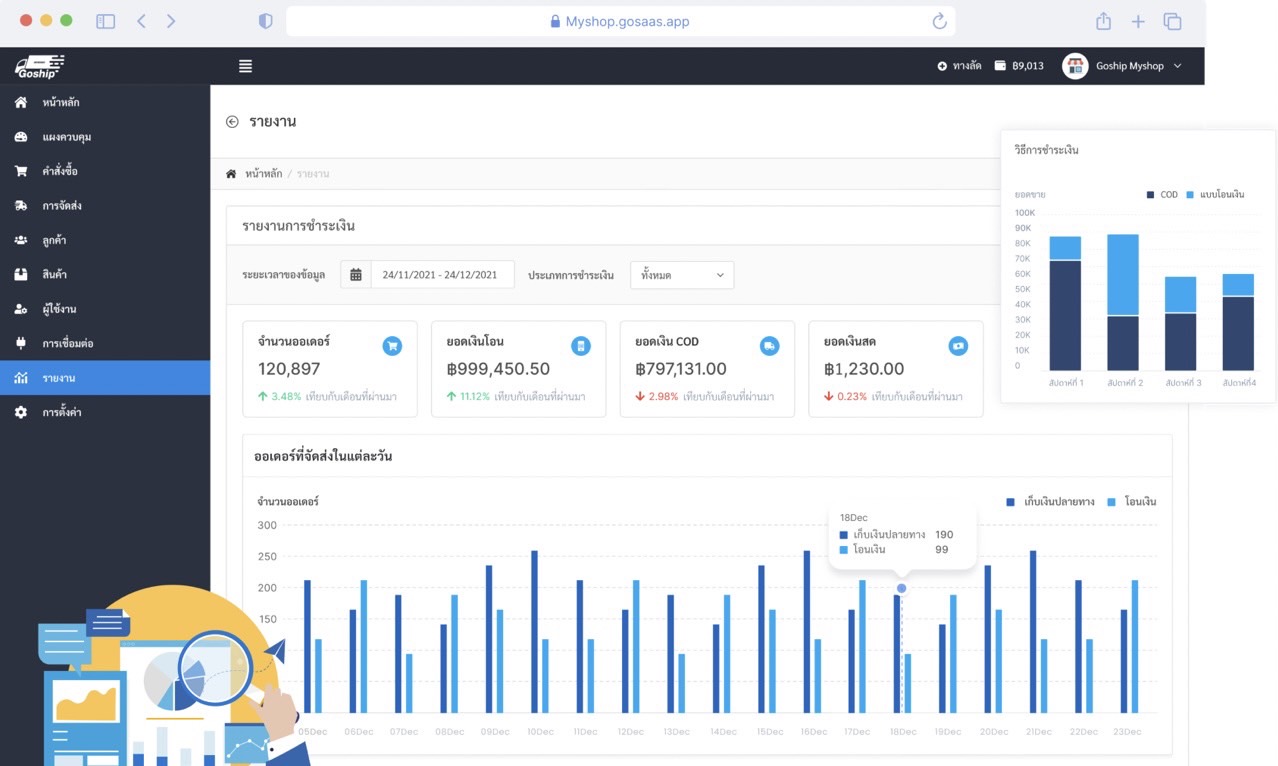Click the truck icon on ยอดเงิน COD card
1278x766 pixels.
[769, 346]
